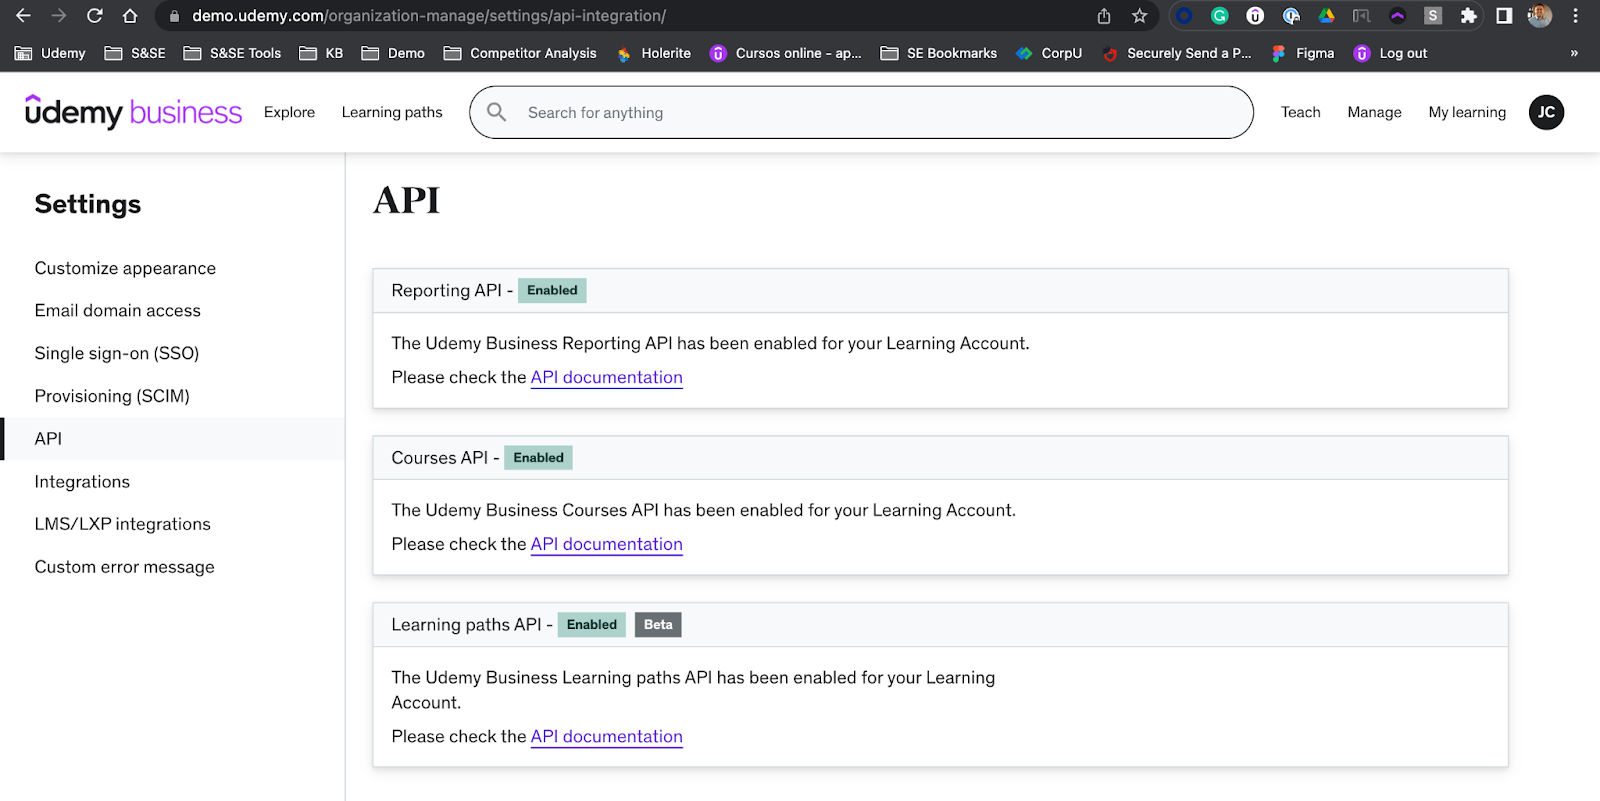The width and height of the screenshot is (1600, 801).
Task: Open the Chrome profile avatar
Action: 1540,16
